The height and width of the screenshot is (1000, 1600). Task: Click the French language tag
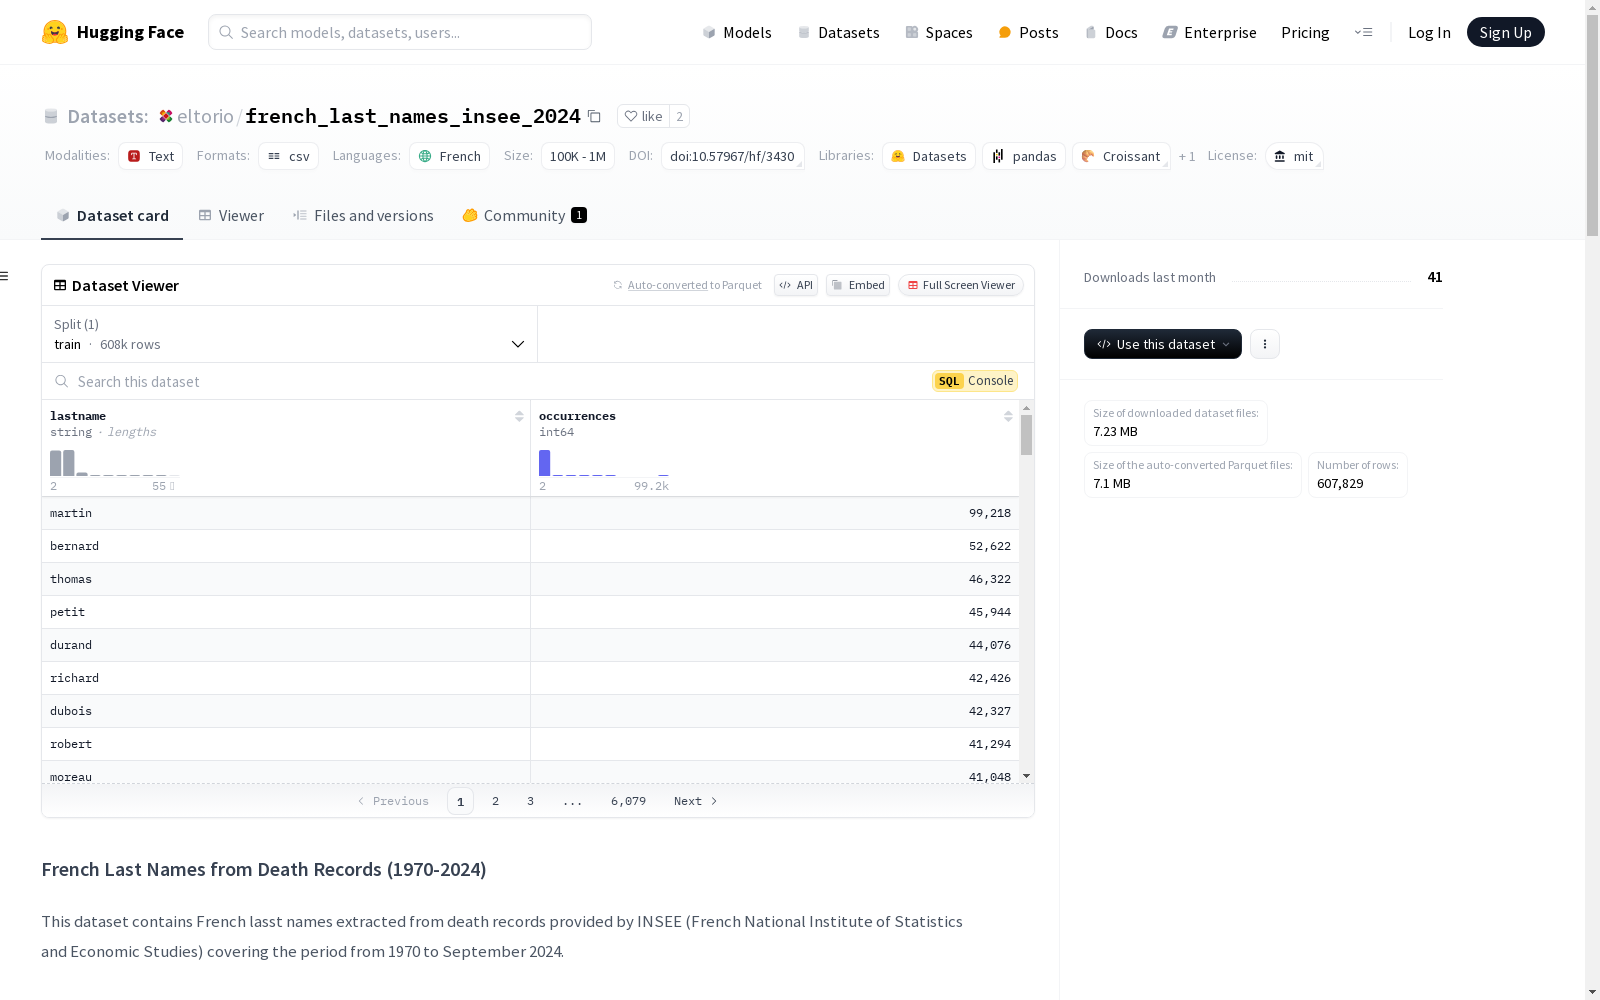449,156
